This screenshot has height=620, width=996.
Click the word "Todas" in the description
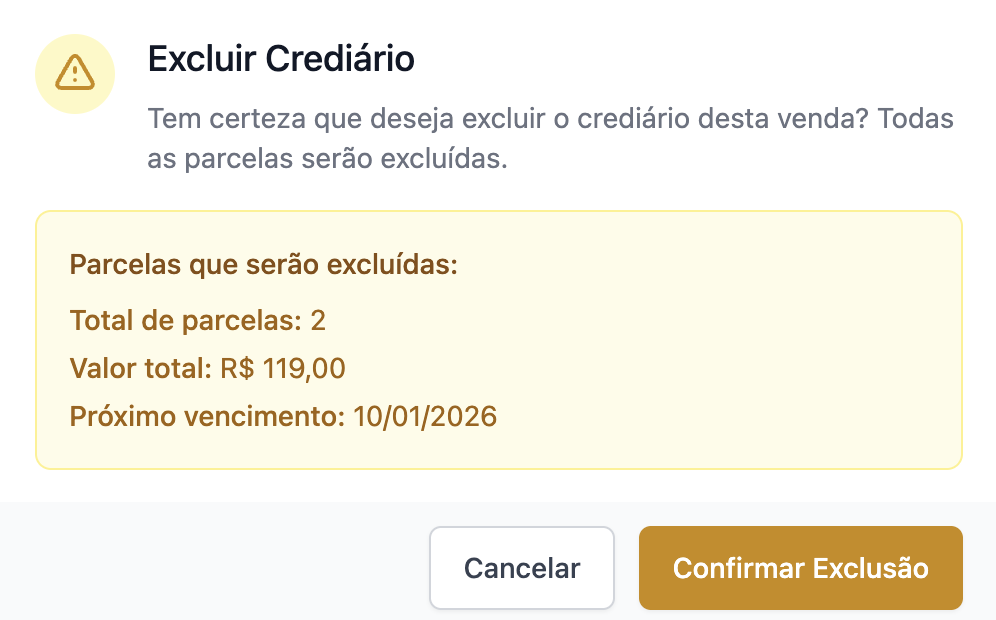point(917,120)
